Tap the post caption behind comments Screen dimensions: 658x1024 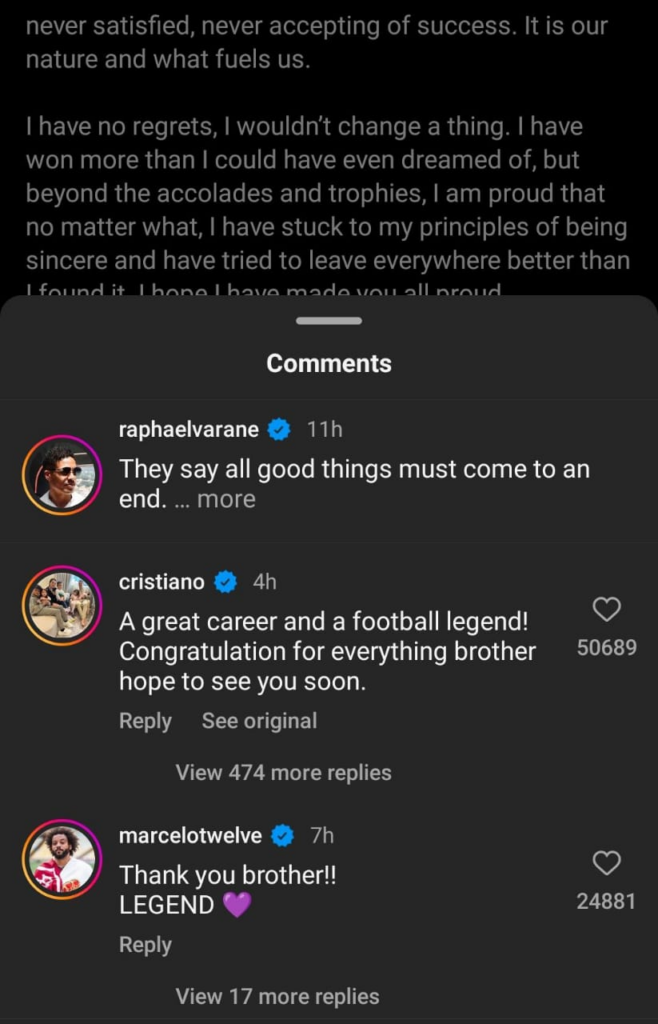click(x=327, y=160)
